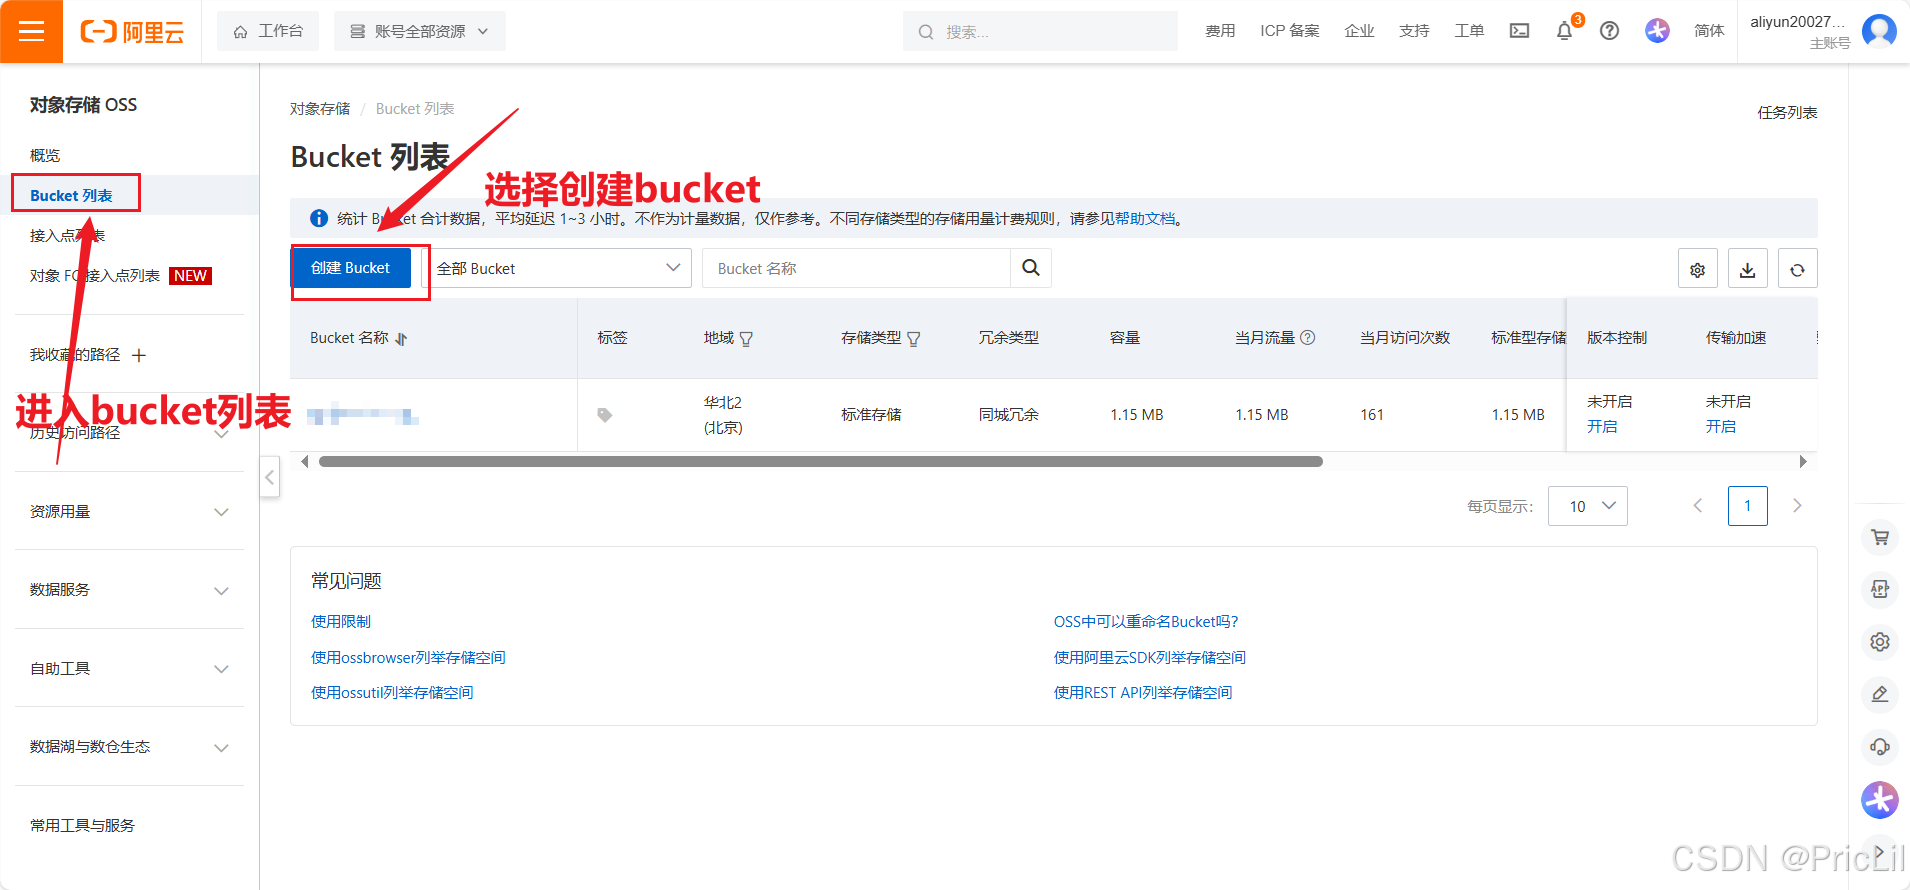
Task: Open ICP 备案 in top navigation
Action: (1290, 31)
